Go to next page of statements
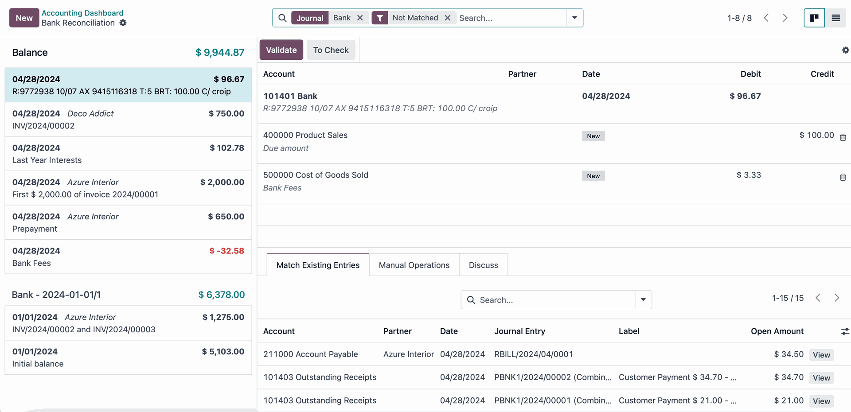The image size is (851, 412). point(785,18)
